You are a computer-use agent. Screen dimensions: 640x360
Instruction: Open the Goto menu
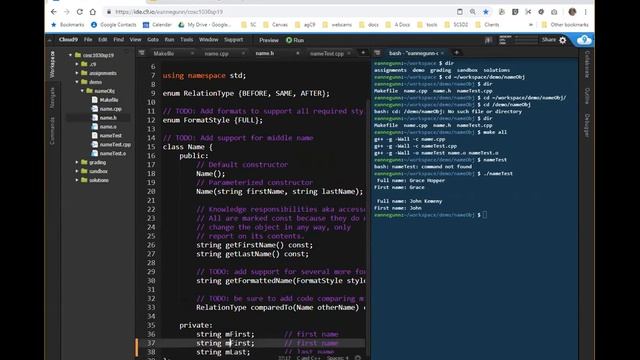click(153, 40)
